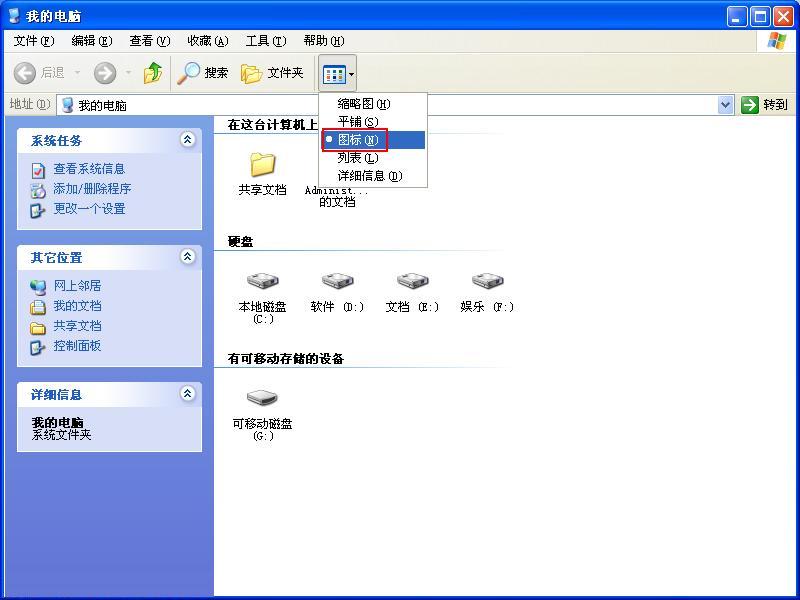Click the 我的文档 sidebar folder icon
The image size is (800, 600).
point(38,307)
